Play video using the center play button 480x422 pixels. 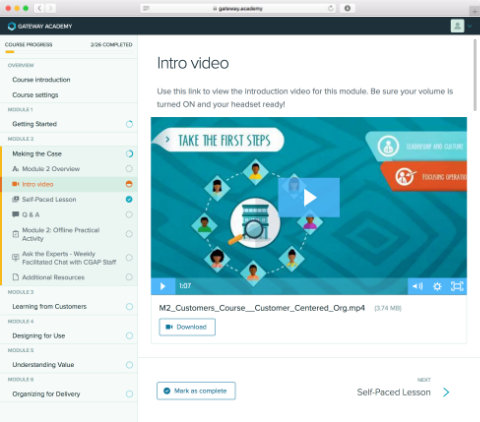(x=309, y=198)
